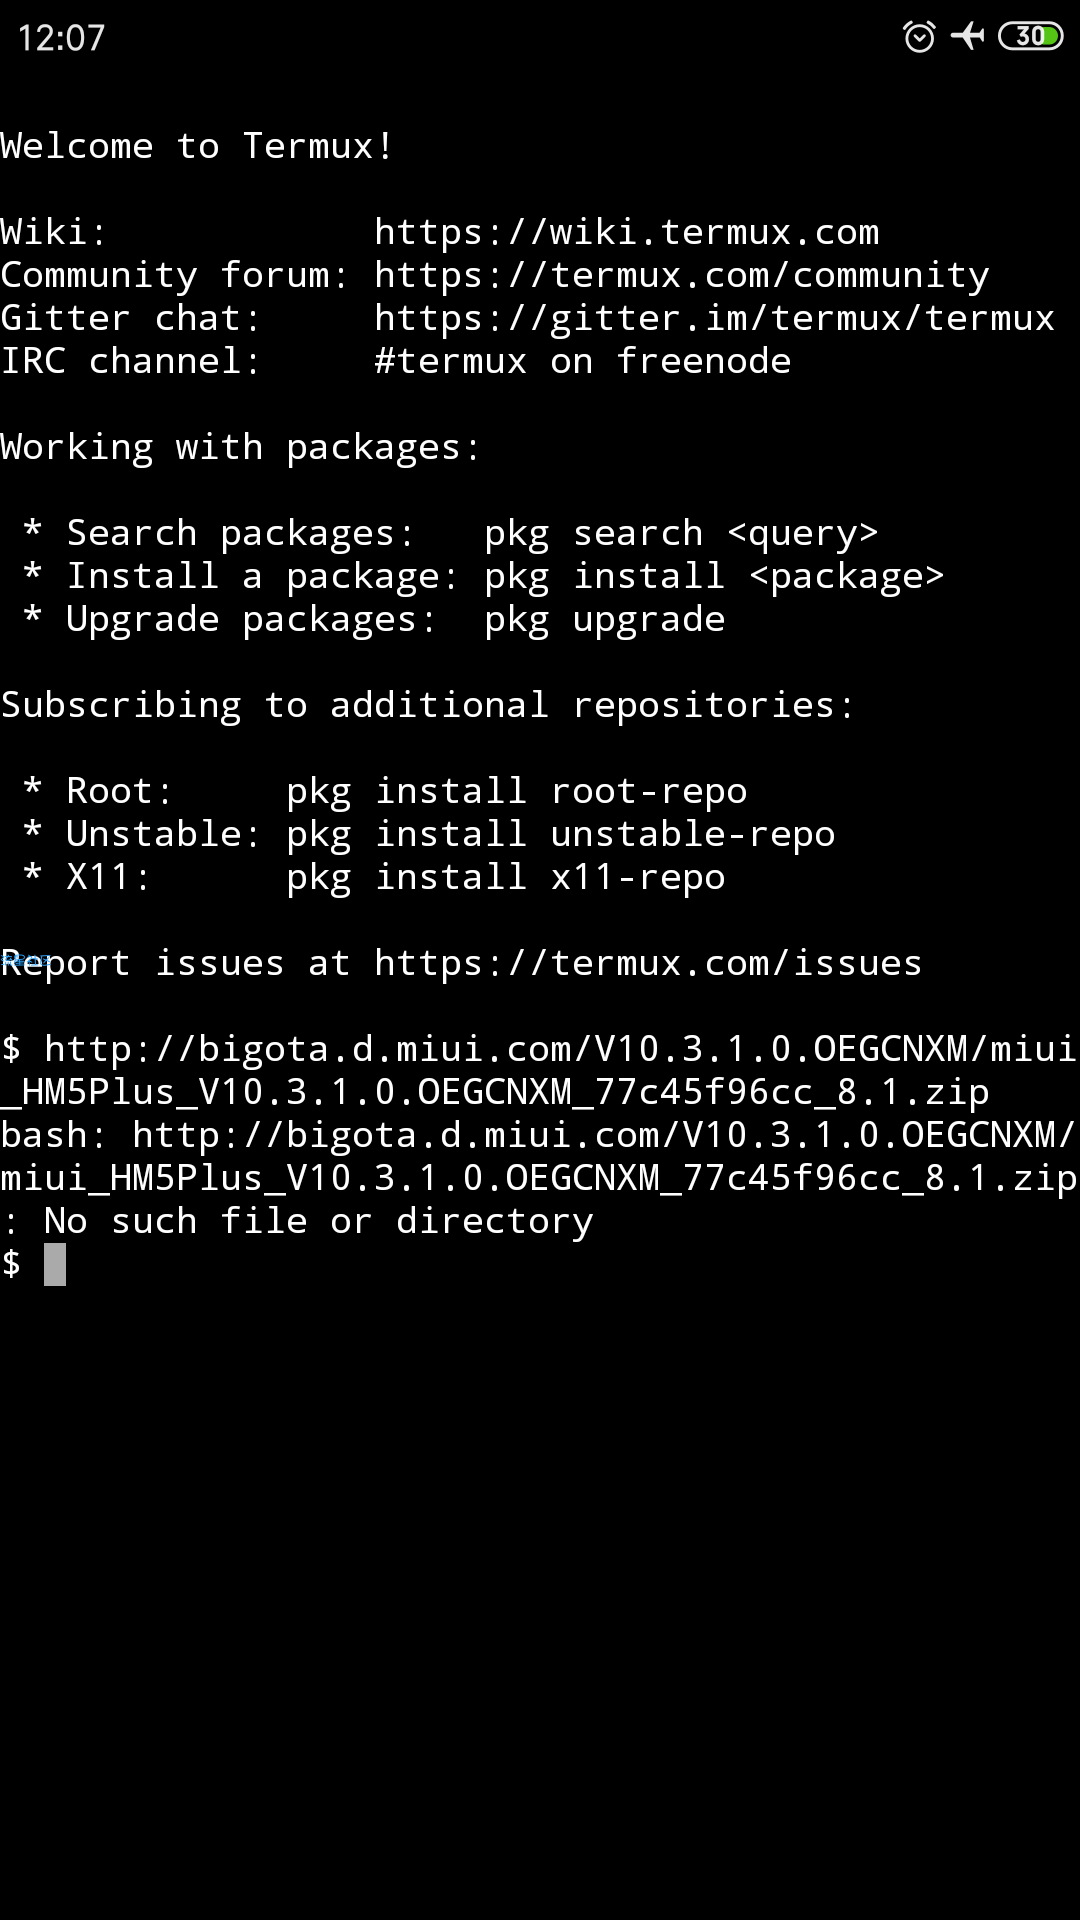Open the gitter.im/termux/termux chat link
Viewport: 1080px width, 1920px height.
[x=715, y=318]
